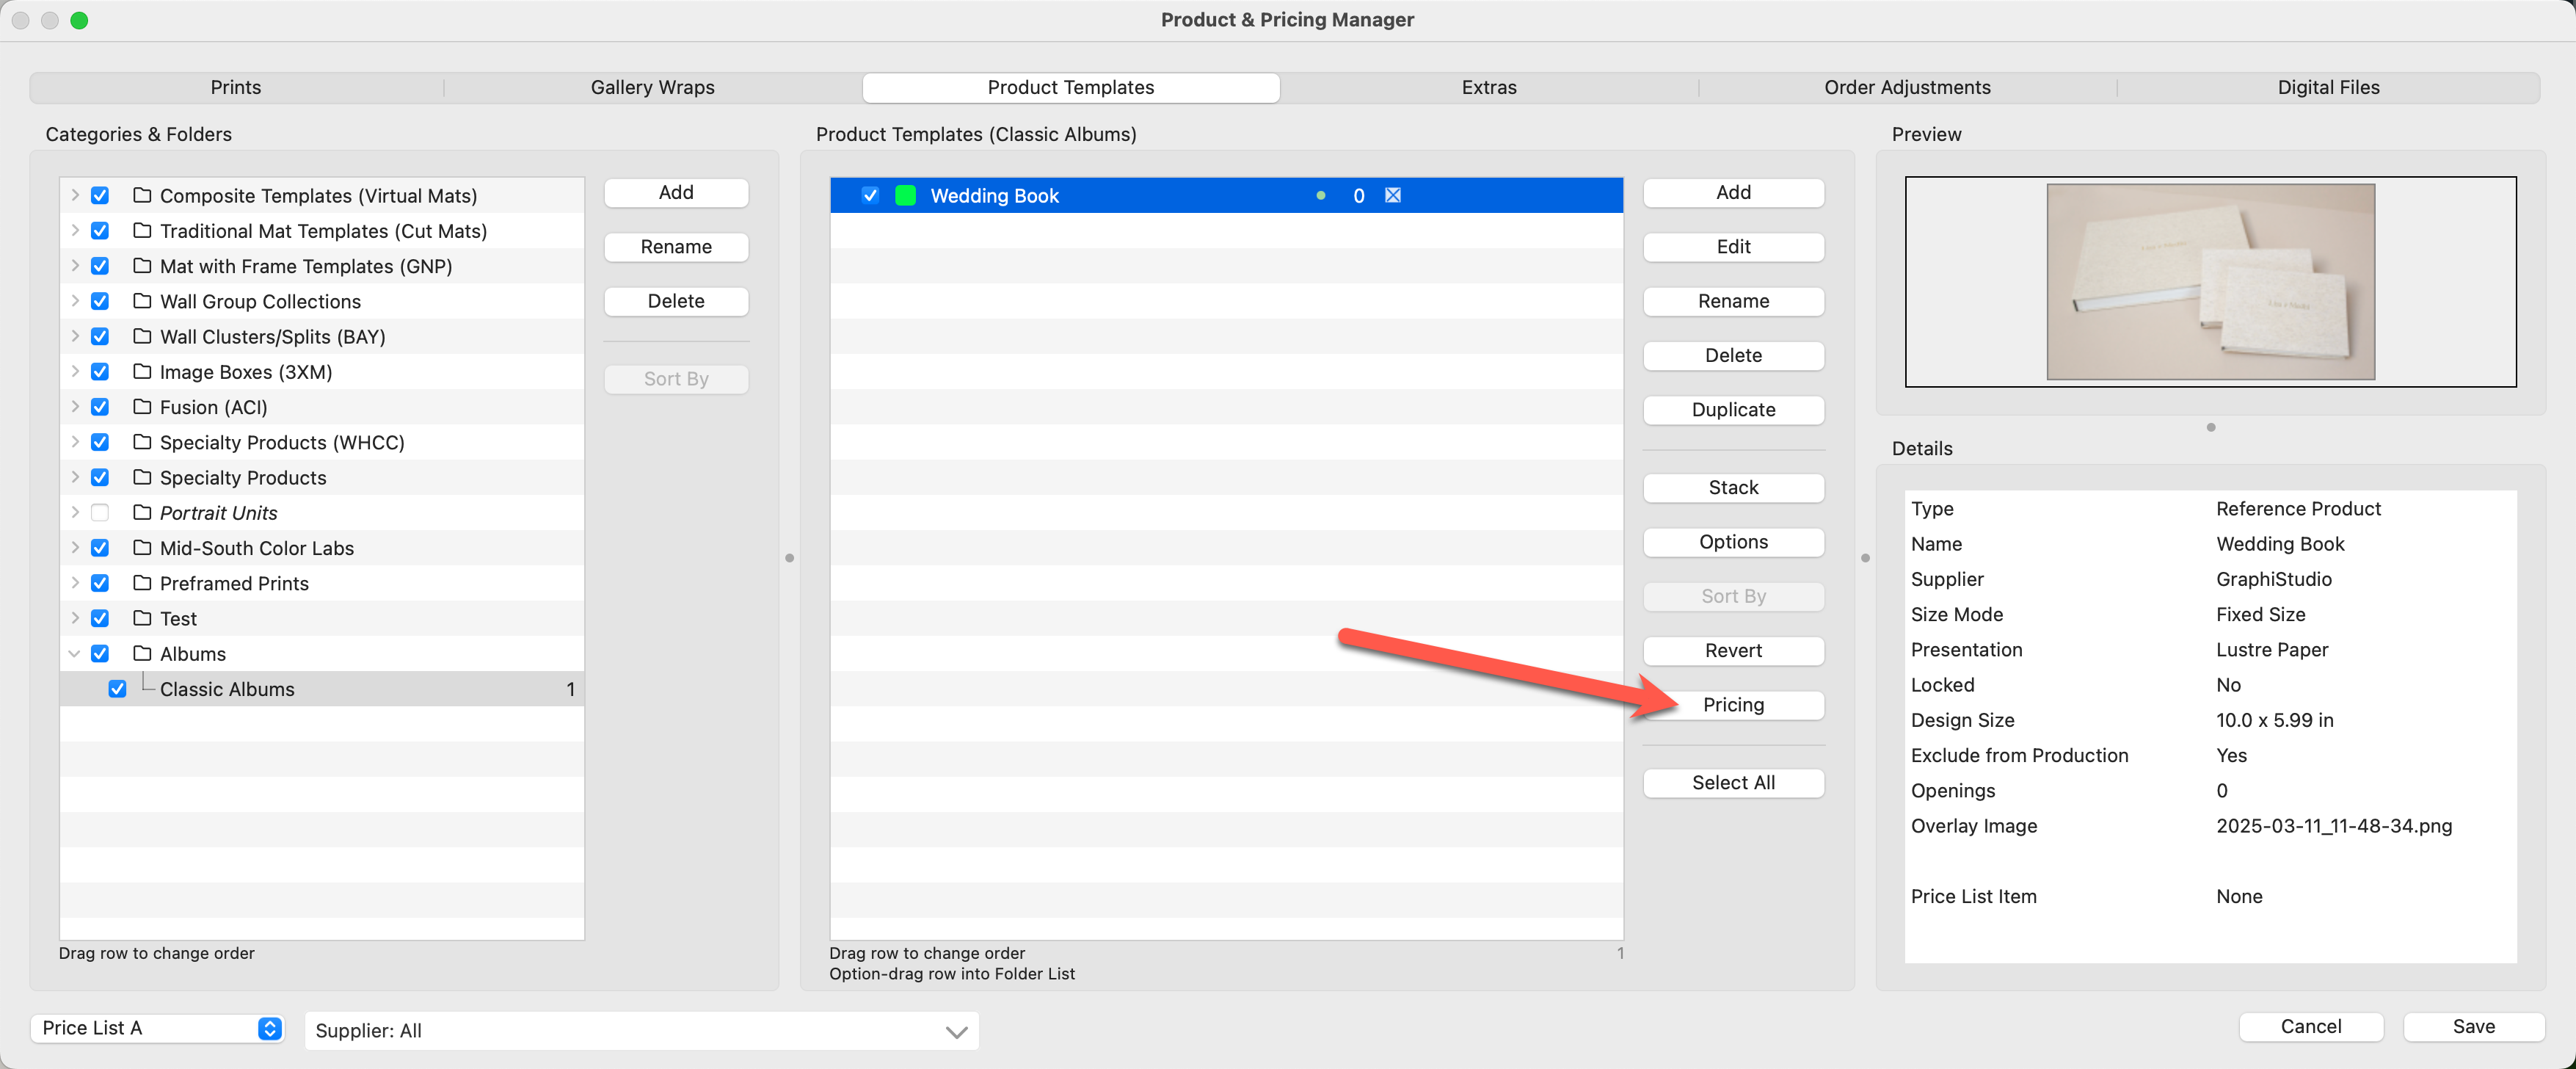The height and width of the screenshot is (1069, 2576).
Task: Enable the Portrait Units checkbox
Action: tap(100, 513)
